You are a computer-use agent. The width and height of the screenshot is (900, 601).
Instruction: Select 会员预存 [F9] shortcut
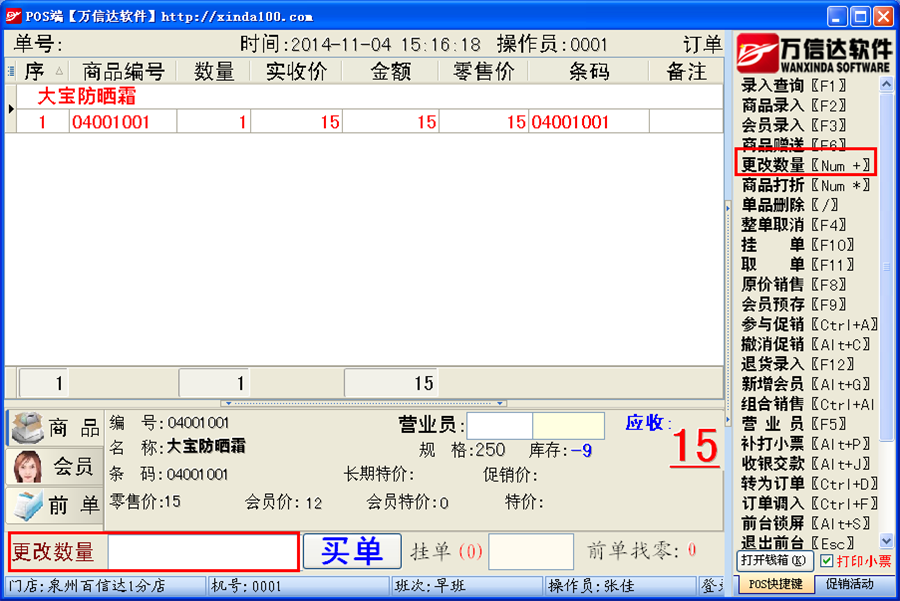click(x=794, y=305)
